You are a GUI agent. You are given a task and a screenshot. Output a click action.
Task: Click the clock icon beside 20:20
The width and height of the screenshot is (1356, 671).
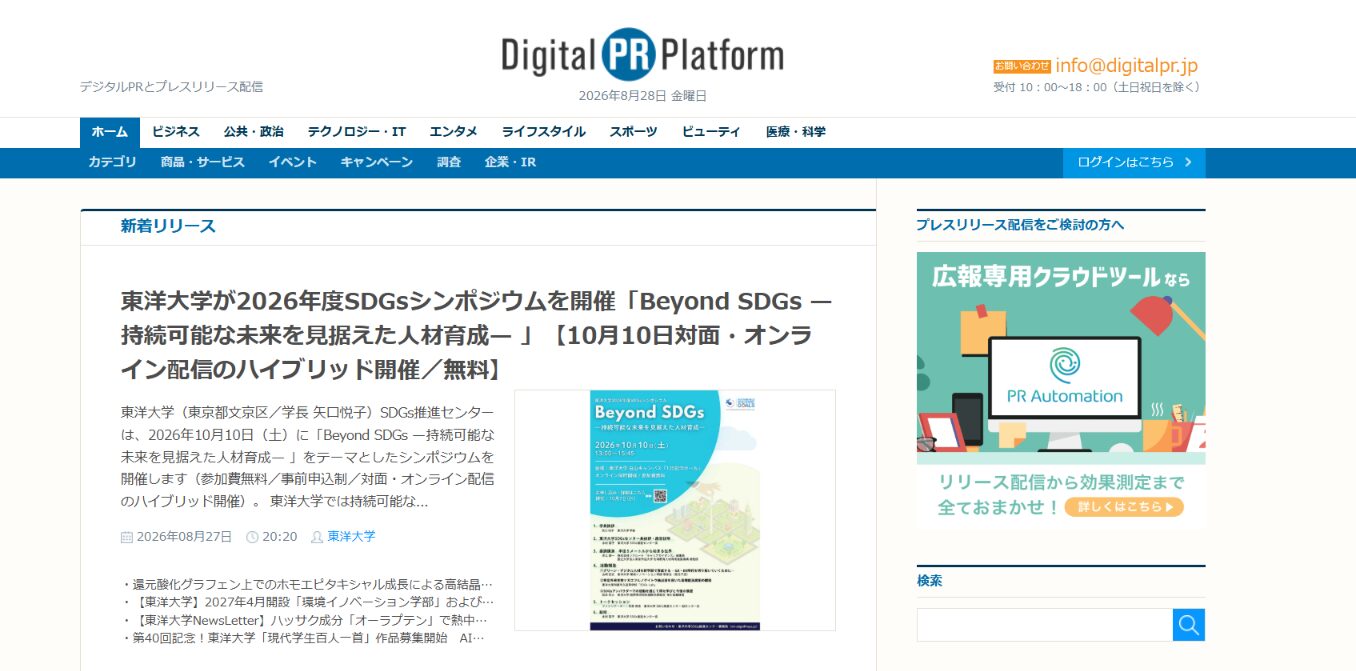(x=252, y=537)
